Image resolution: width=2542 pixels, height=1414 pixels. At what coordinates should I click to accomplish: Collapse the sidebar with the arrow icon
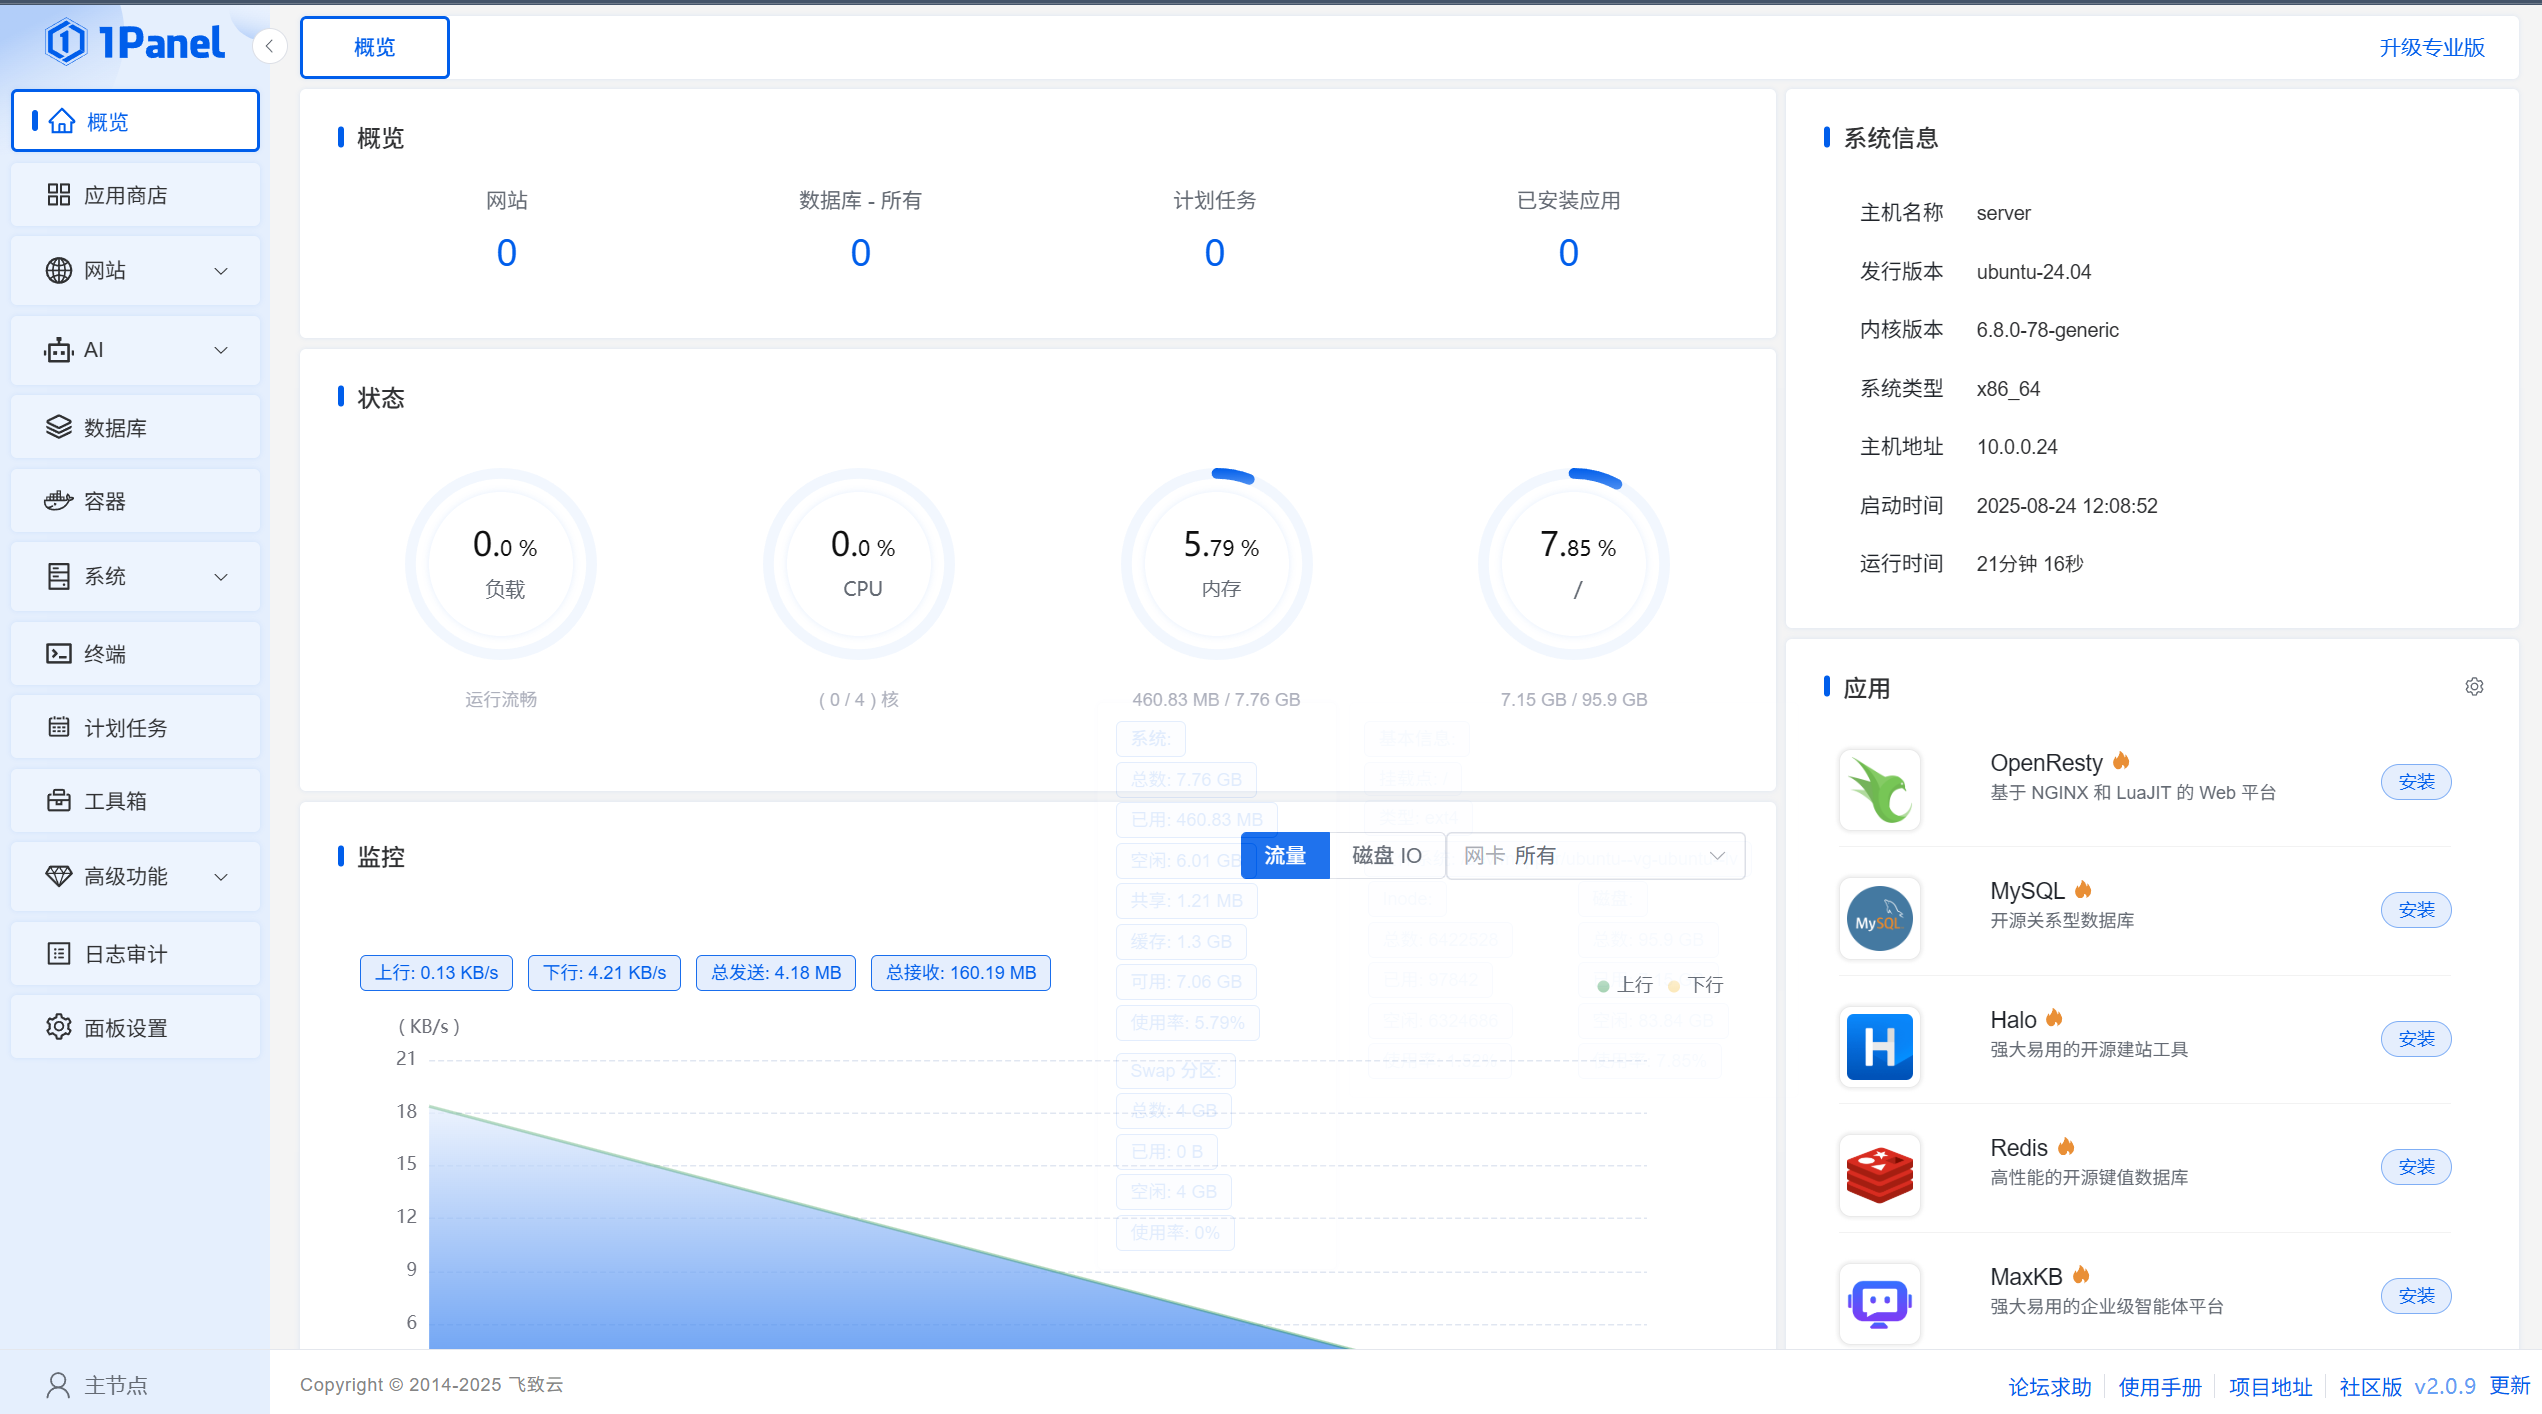(x=269, y=46)
